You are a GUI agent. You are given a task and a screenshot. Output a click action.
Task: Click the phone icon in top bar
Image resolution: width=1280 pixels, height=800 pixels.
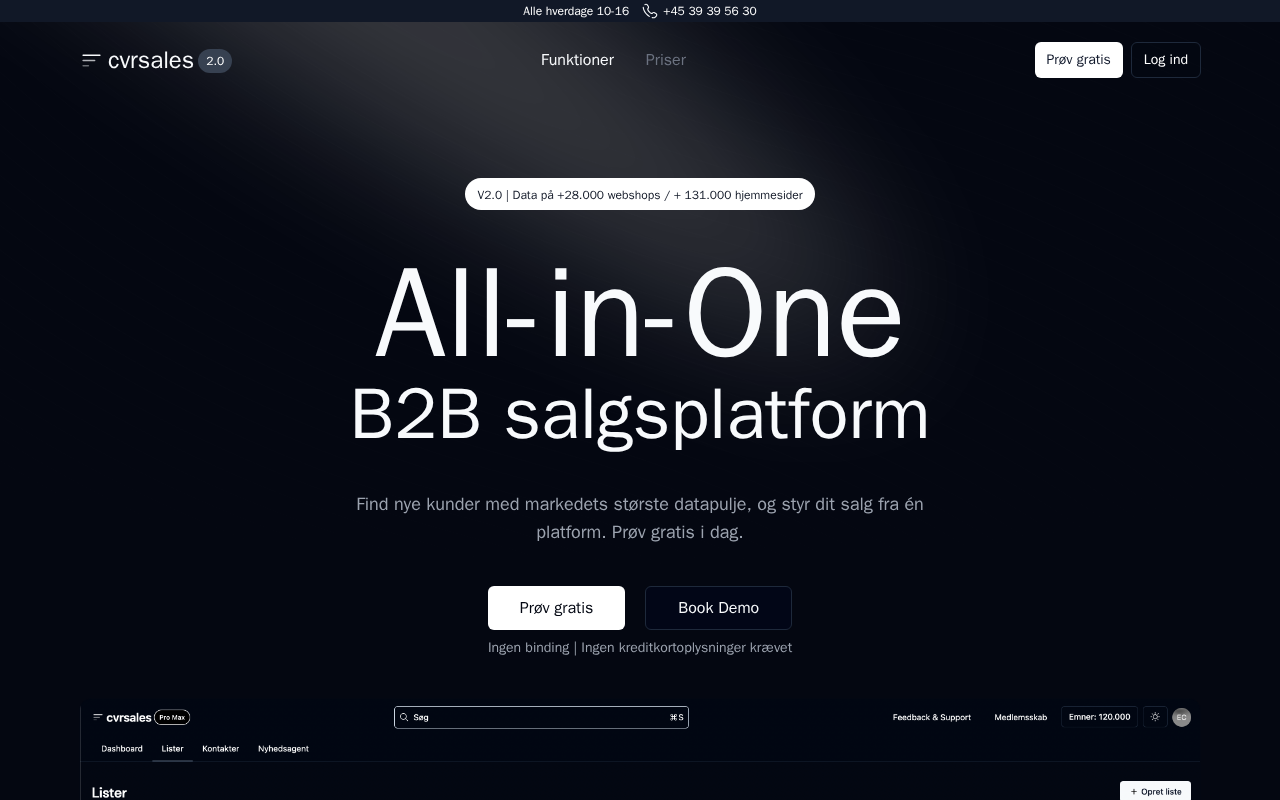pyautogui.click(x=650, y=11)
